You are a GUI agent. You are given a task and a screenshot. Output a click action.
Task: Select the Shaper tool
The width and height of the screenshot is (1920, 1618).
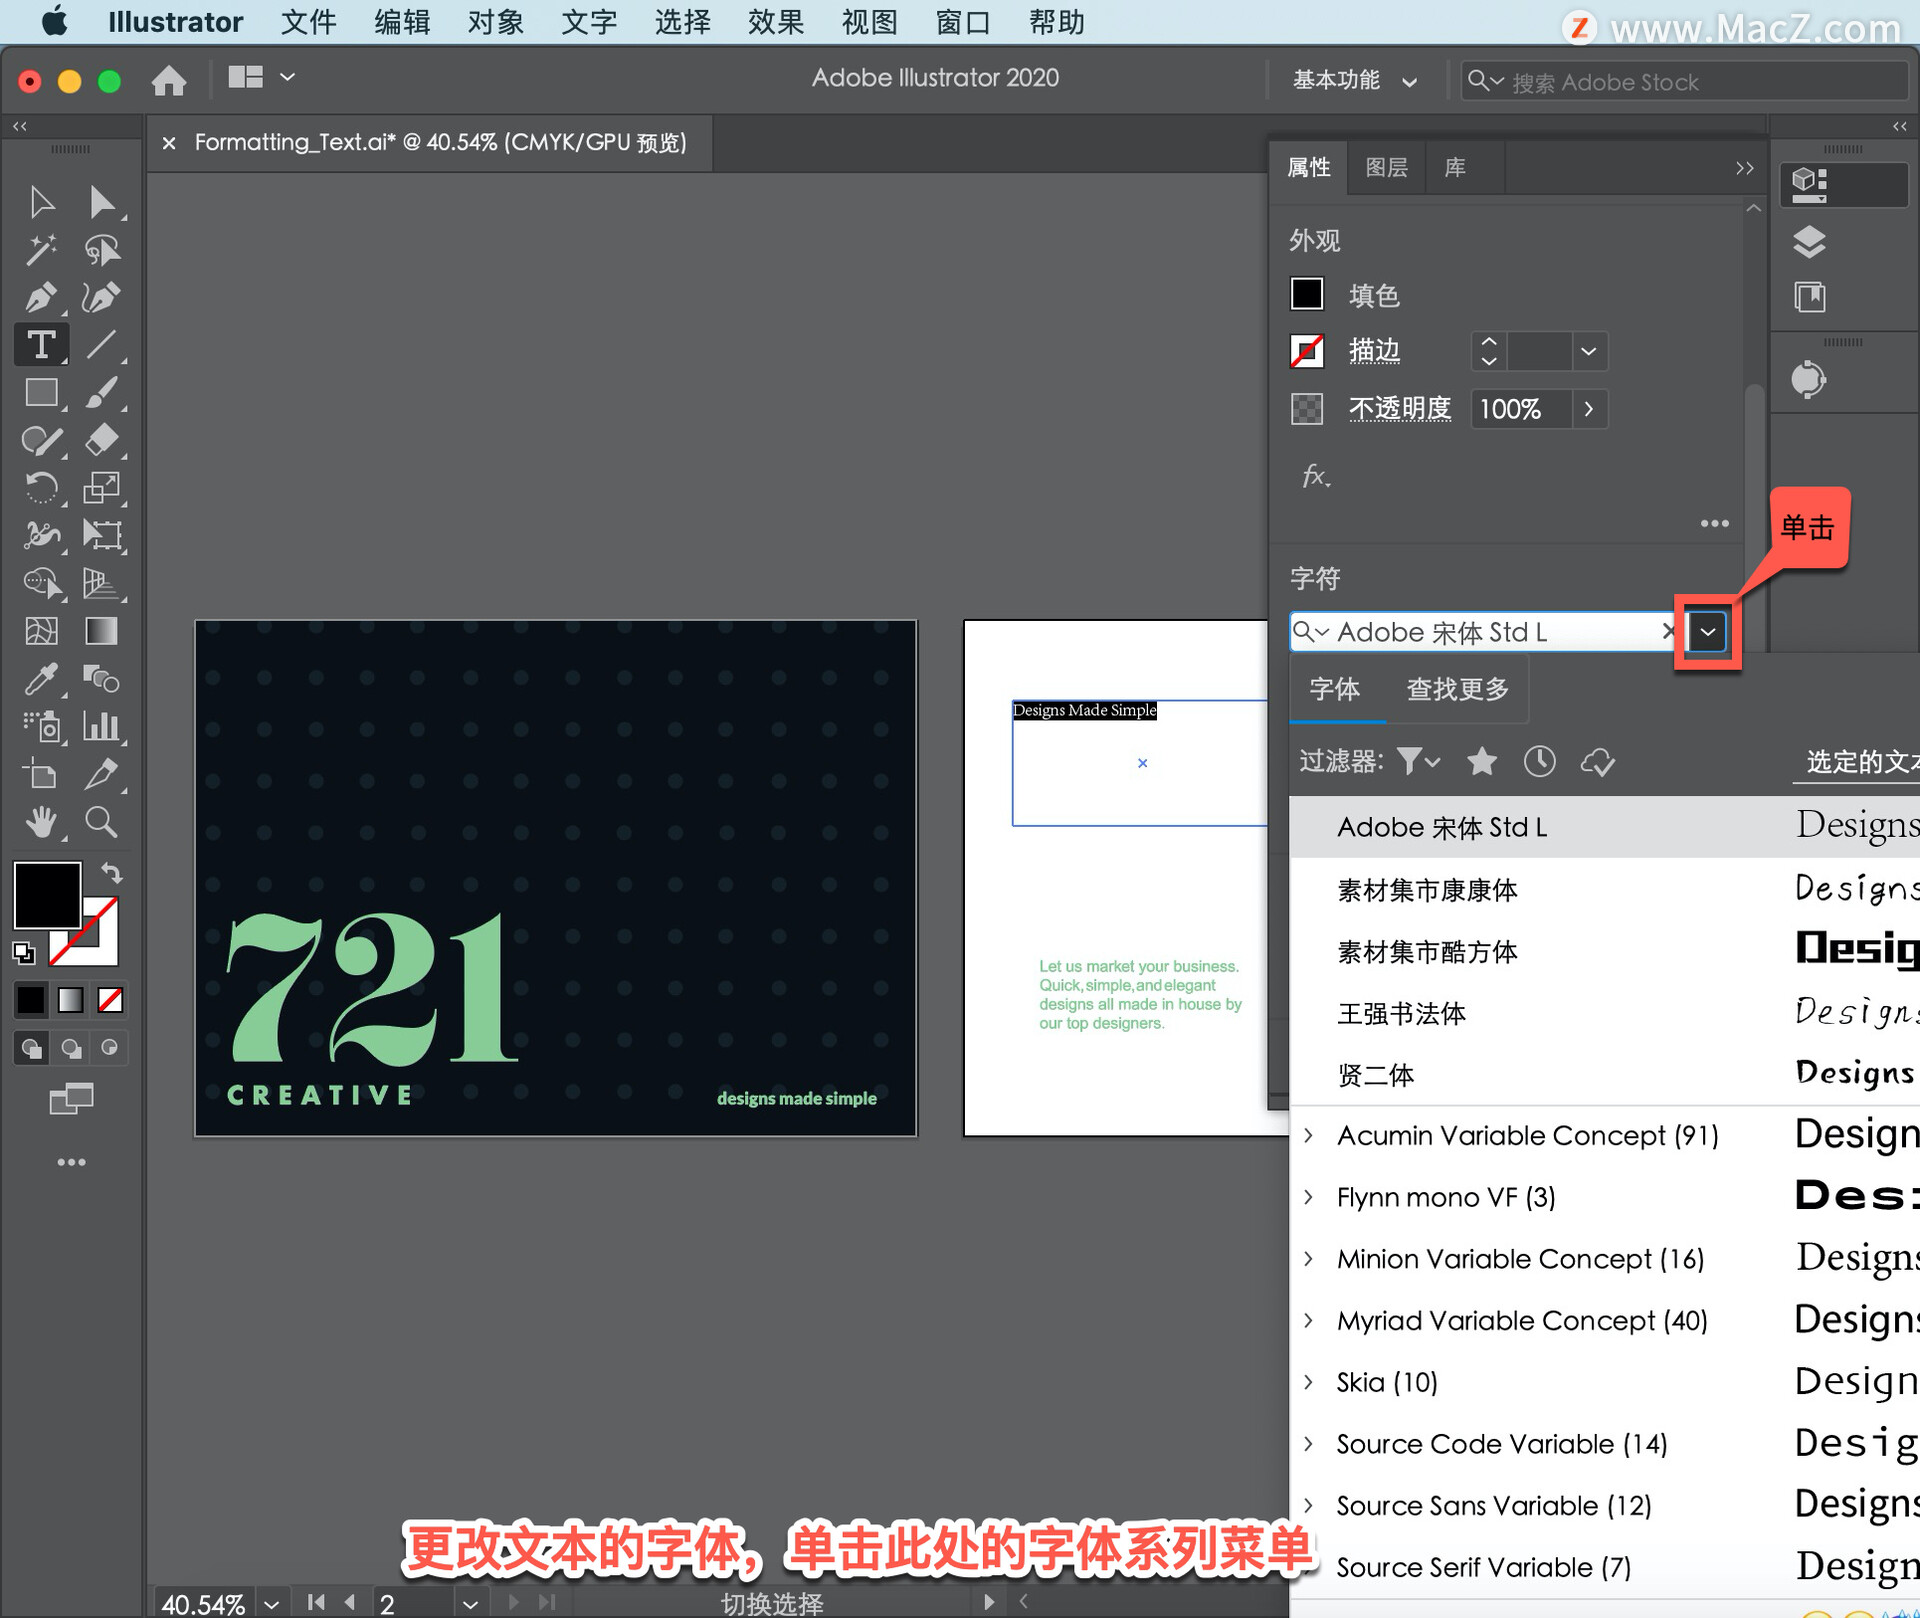41,440
